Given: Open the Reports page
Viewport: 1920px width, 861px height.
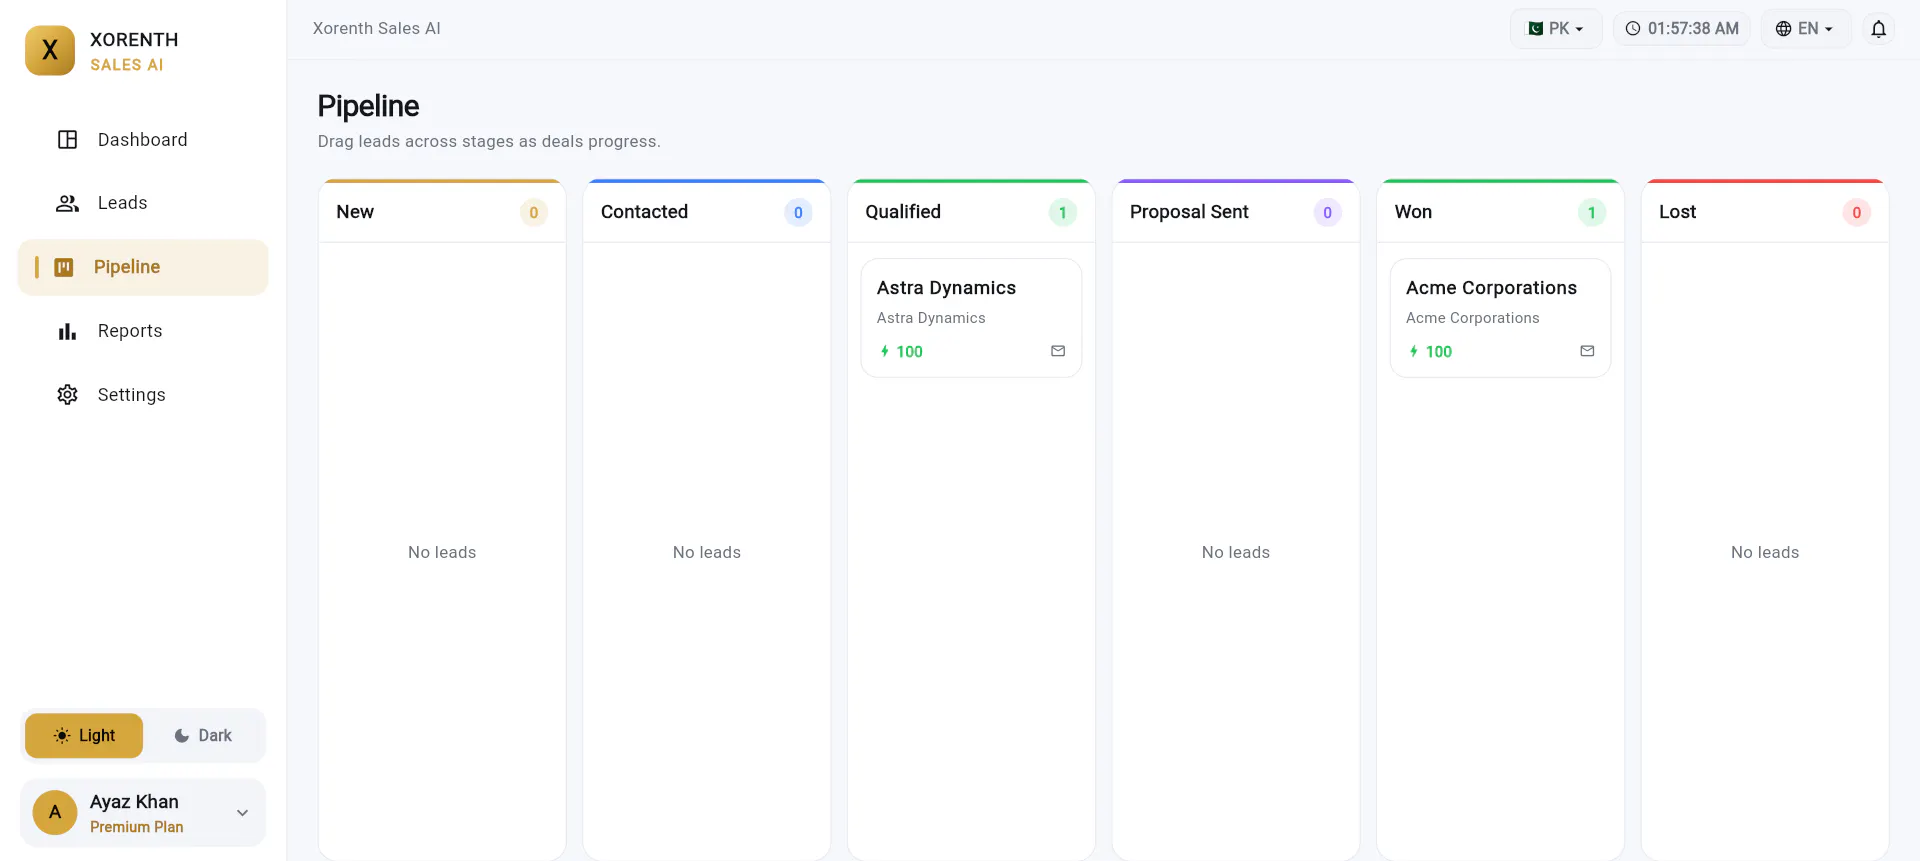Looking at the screenshot, I should tap(143, 331).
